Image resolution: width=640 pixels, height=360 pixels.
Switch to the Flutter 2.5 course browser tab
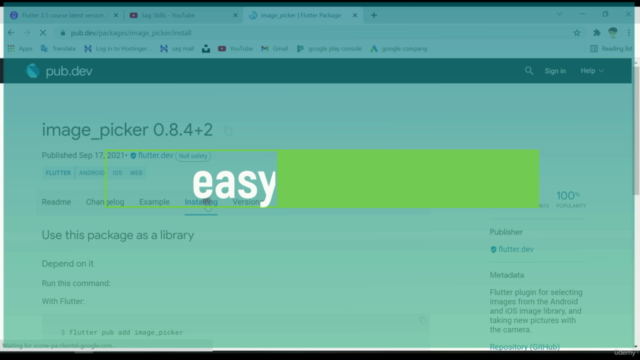tap(64, 15)
